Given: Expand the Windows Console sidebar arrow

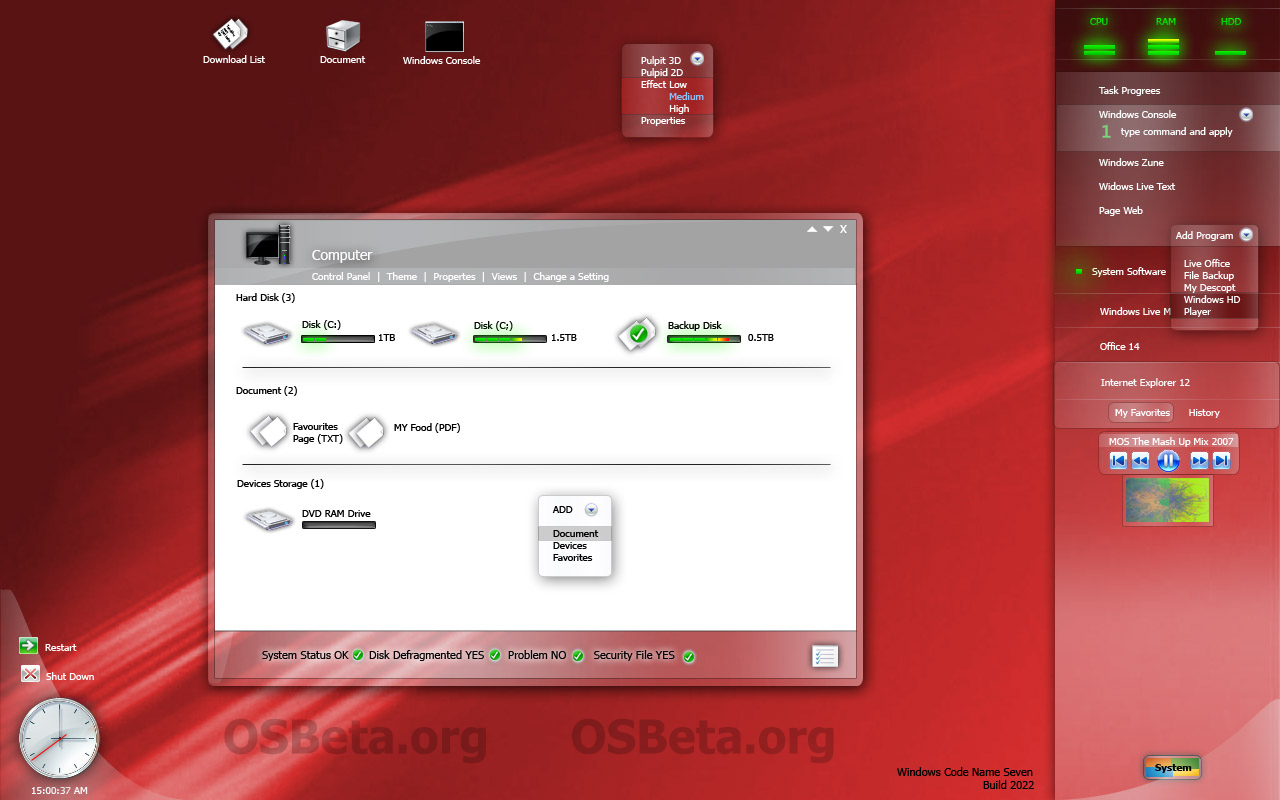Looking at the screenshot, I should [1246, 115].
